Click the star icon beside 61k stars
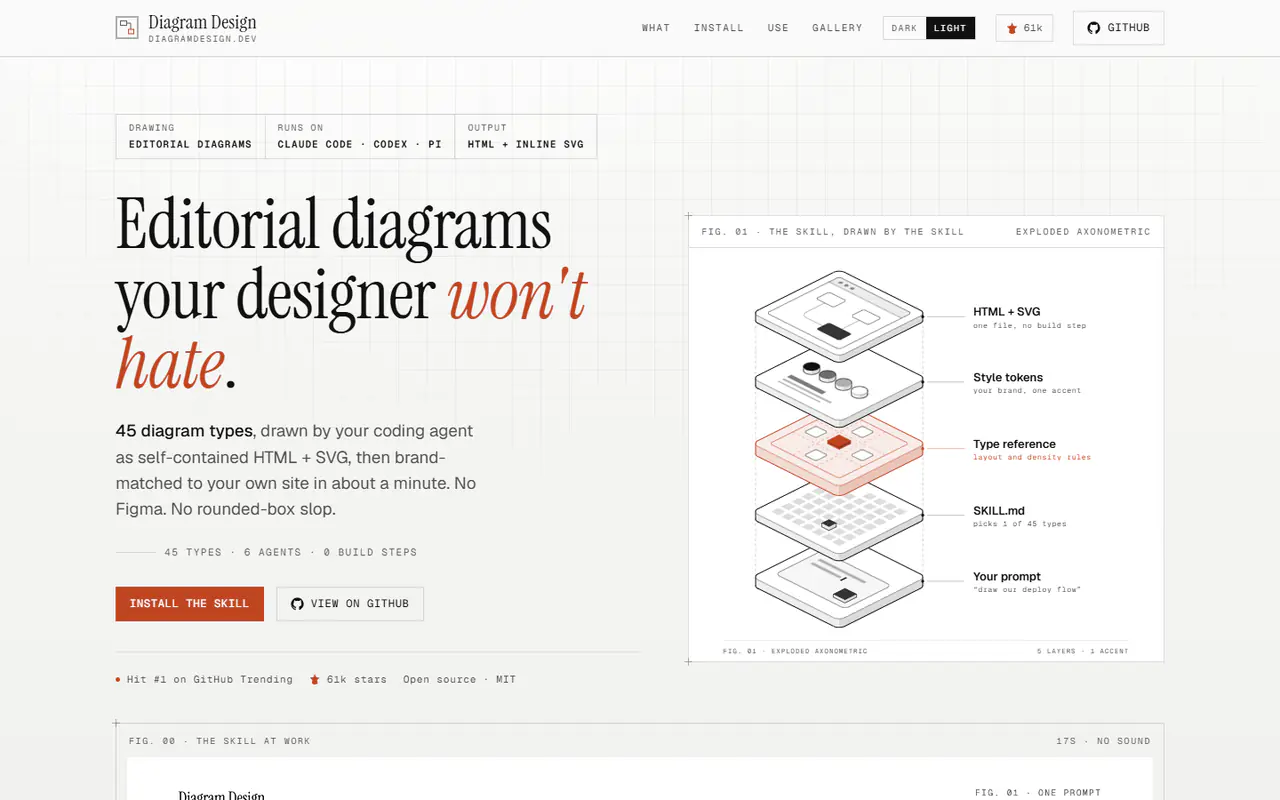1280x800 pixels. tap(315, 679)
